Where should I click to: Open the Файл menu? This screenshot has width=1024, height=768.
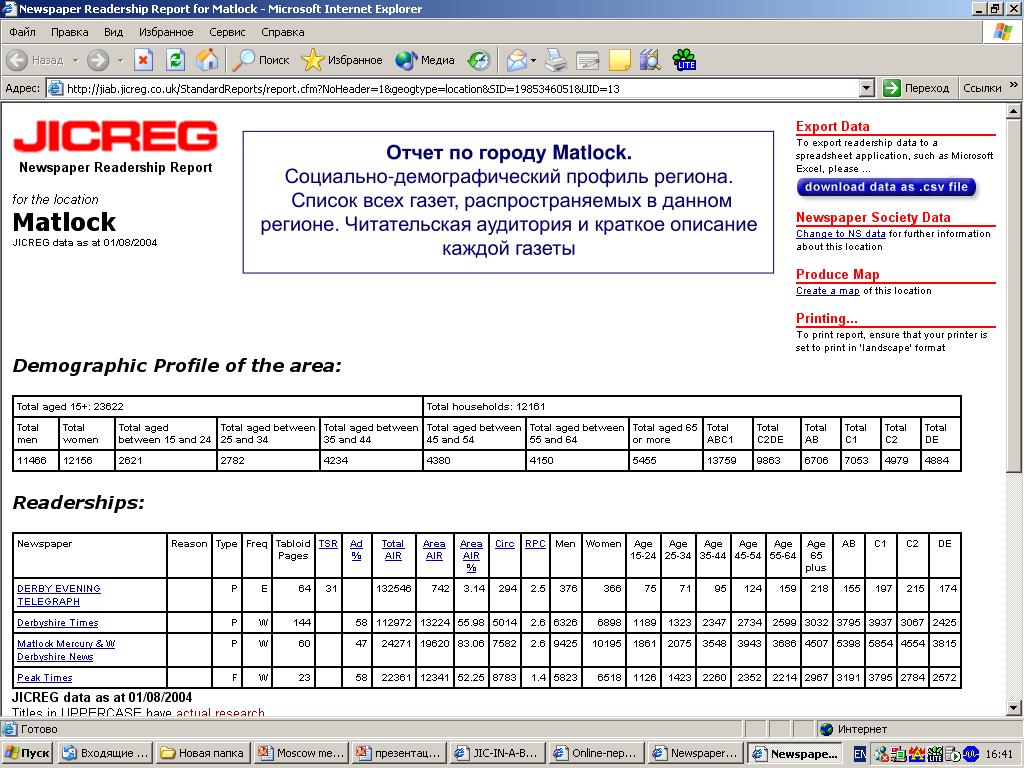22,32
